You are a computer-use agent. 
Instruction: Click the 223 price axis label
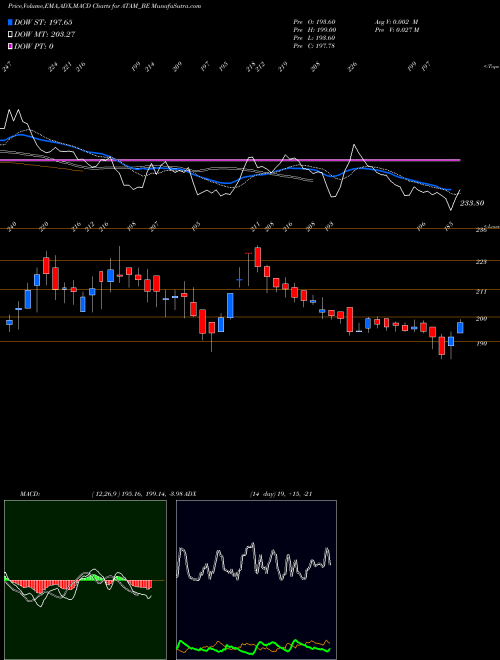(x=481, y=262)
